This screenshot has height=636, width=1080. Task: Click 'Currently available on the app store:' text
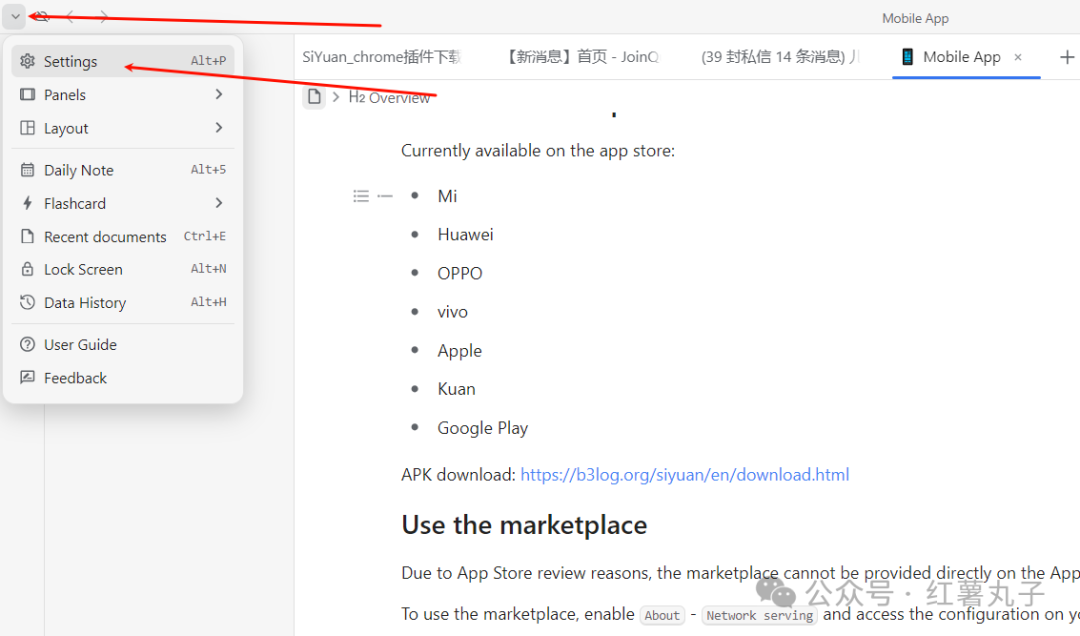[x=538, y=151]
